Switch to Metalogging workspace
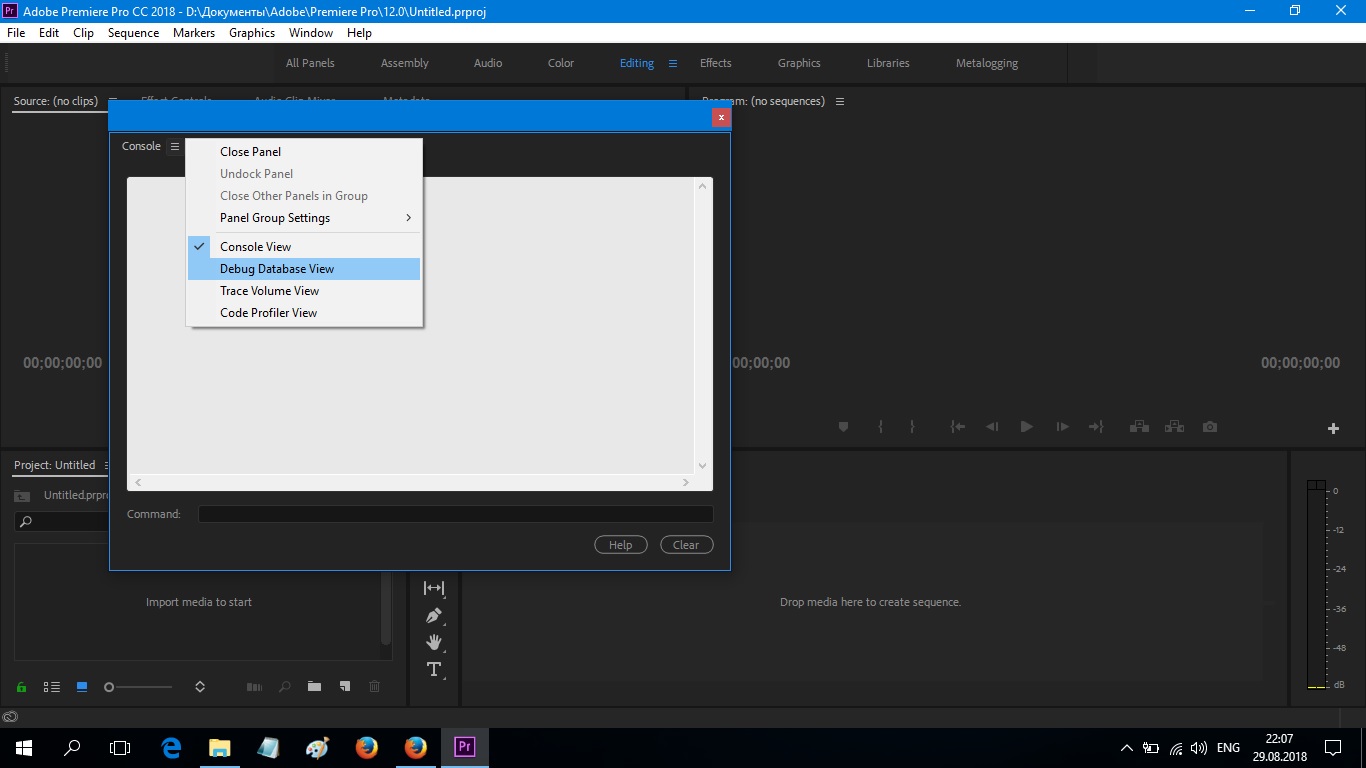 (x=987, y=63)
